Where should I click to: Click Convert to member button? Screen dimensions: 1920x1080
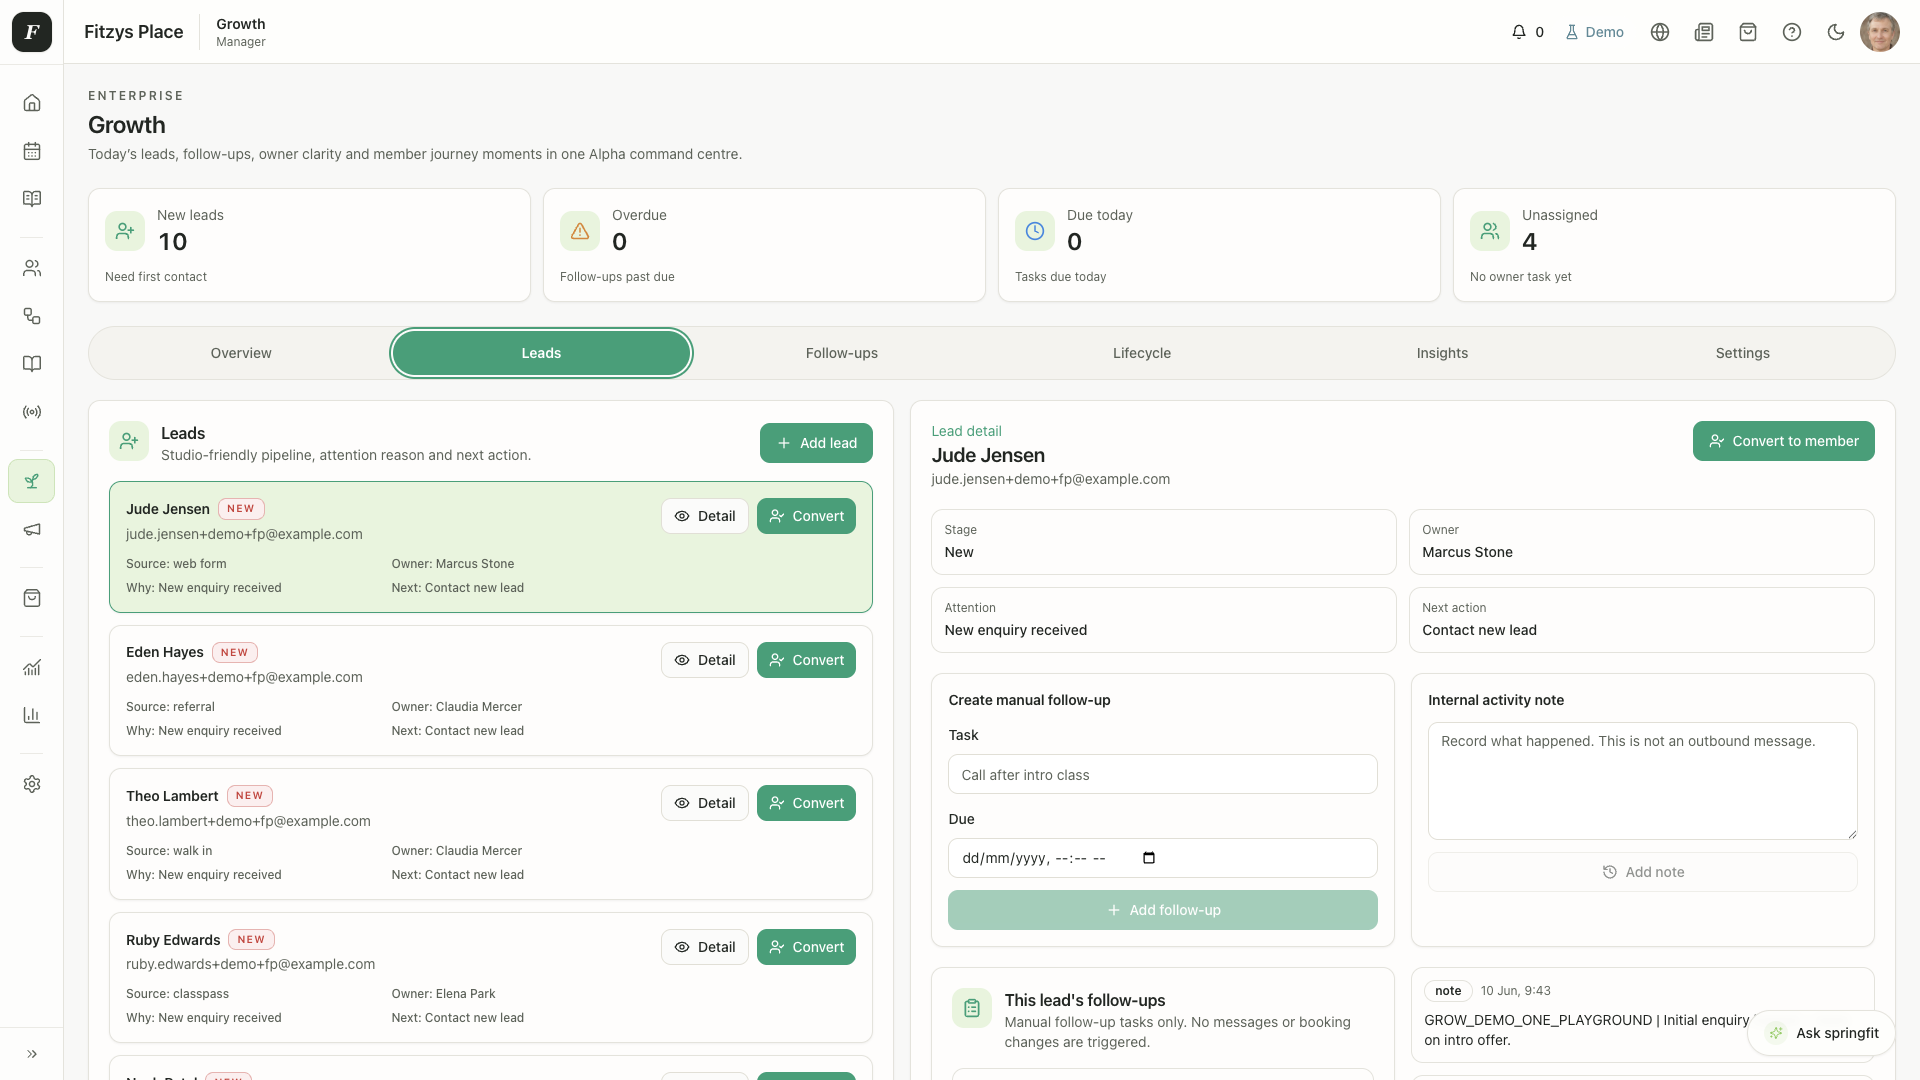[1783, 441]
